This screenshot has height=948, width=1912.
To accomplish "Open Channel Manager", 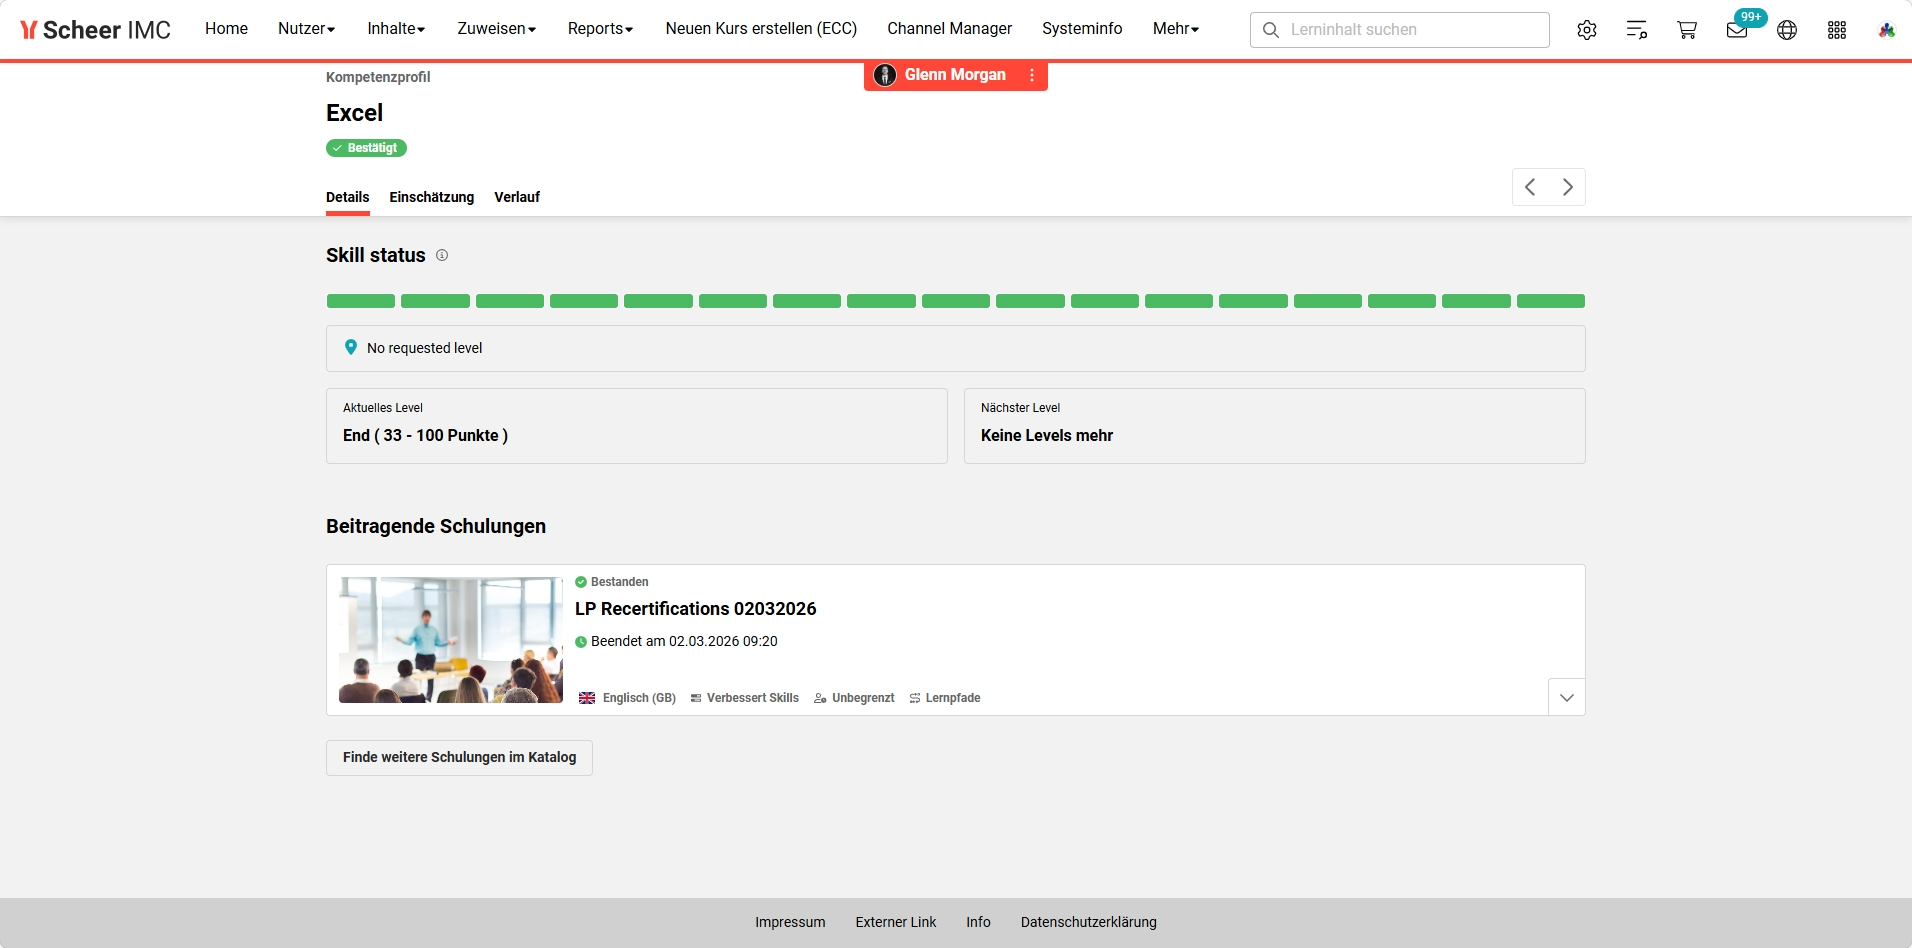I will click(x=950, y=29).
